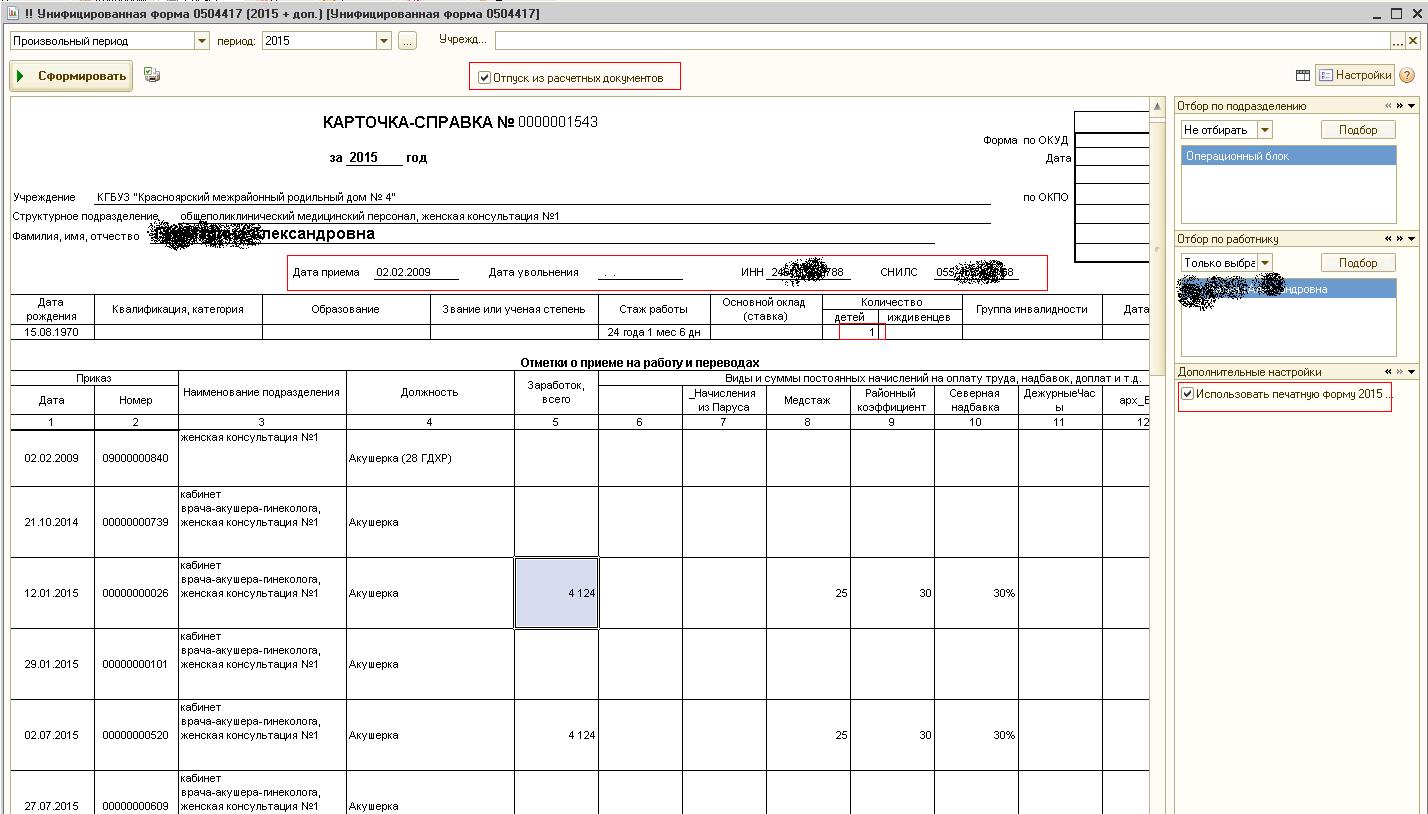The image size is (1428, 814).
Task: Open the Только выбранные dropdown arrow
Action: tap(1265, 263)
